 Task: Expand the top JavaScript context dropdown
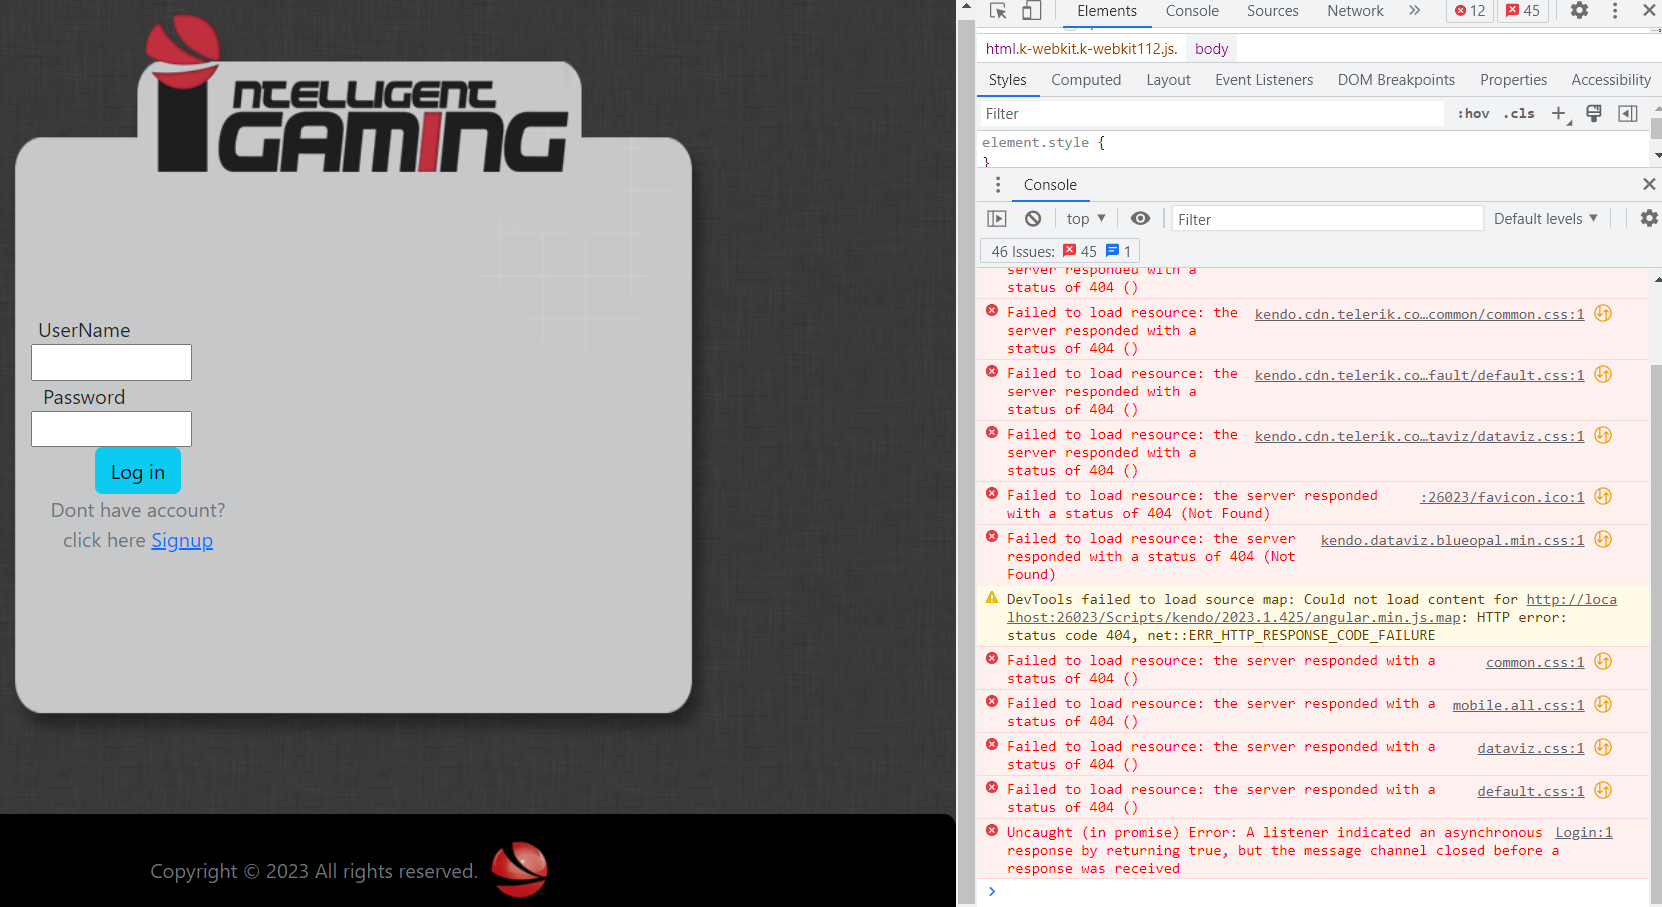[1086, 219]
